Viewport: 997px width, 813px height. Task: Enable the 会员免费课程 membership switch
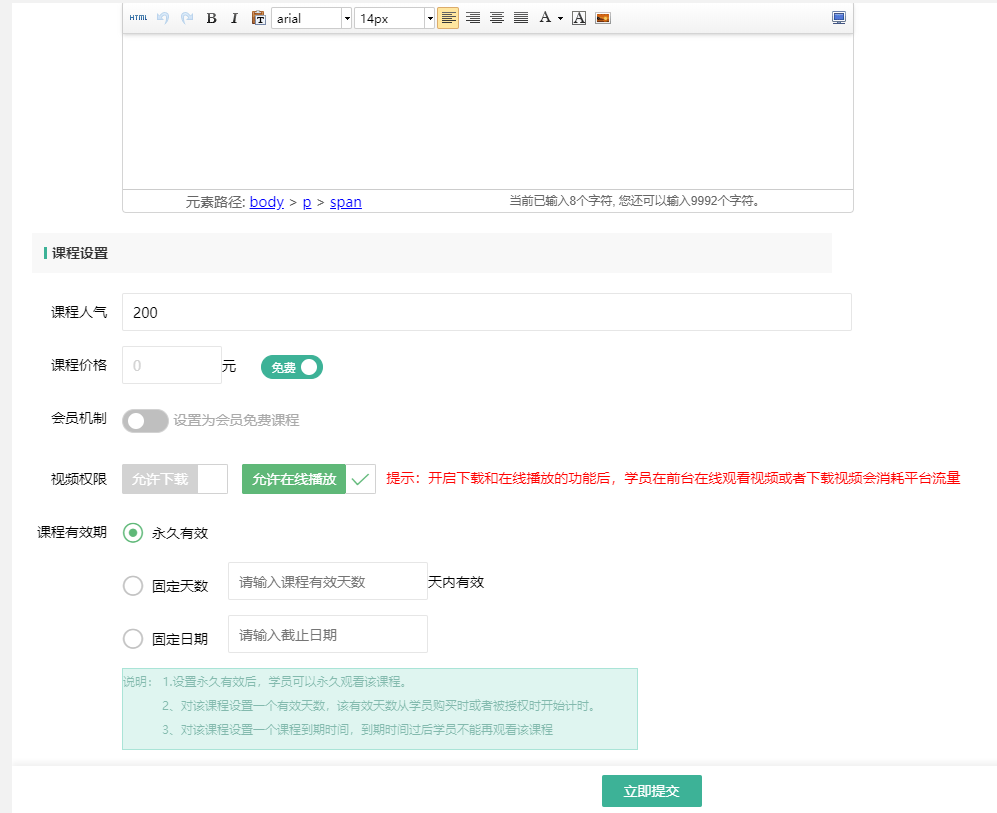[x=145, y=421]
